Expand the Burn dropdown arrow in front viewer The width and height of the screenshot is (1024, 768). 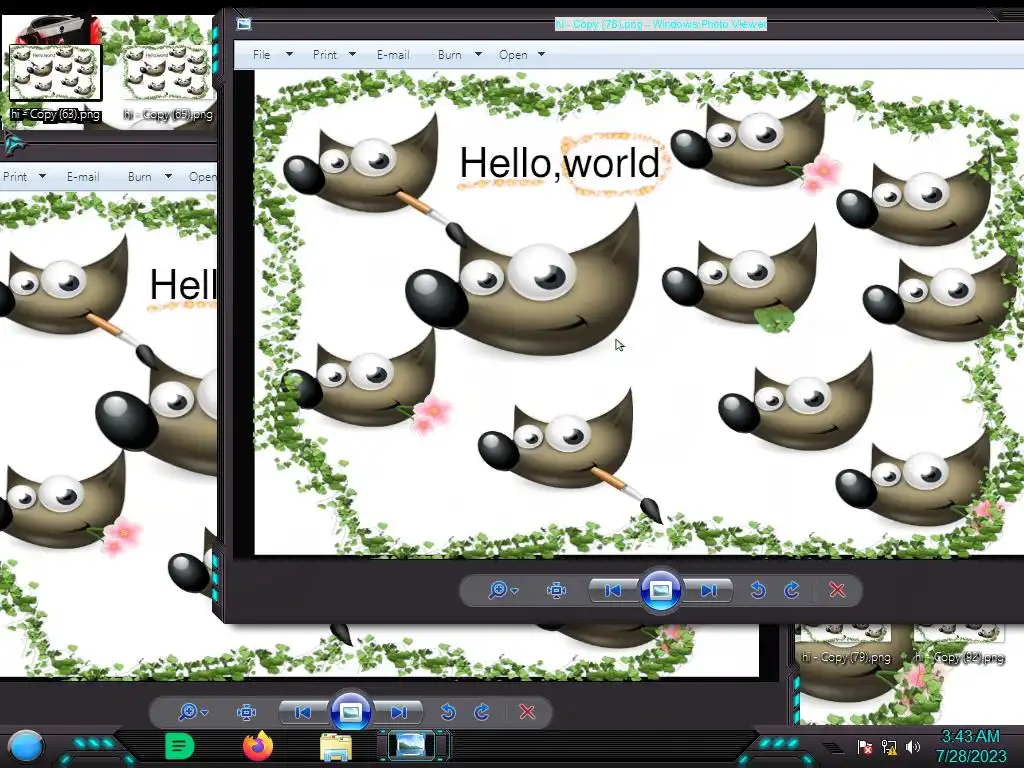click(478, 54)
